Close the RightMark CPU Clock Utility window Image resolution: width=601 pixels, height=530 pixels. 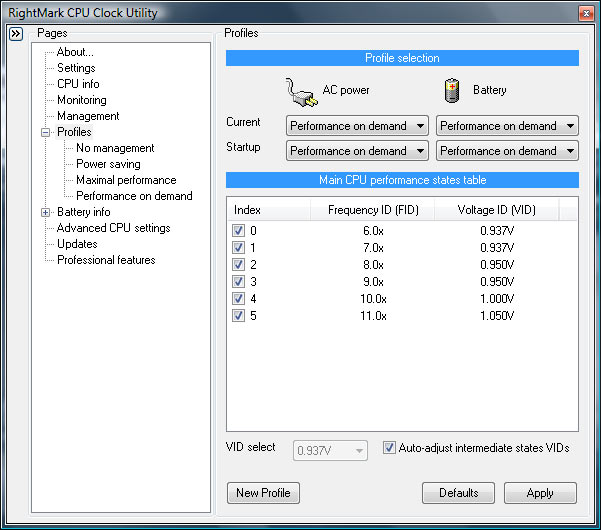[x=586, y=14]
